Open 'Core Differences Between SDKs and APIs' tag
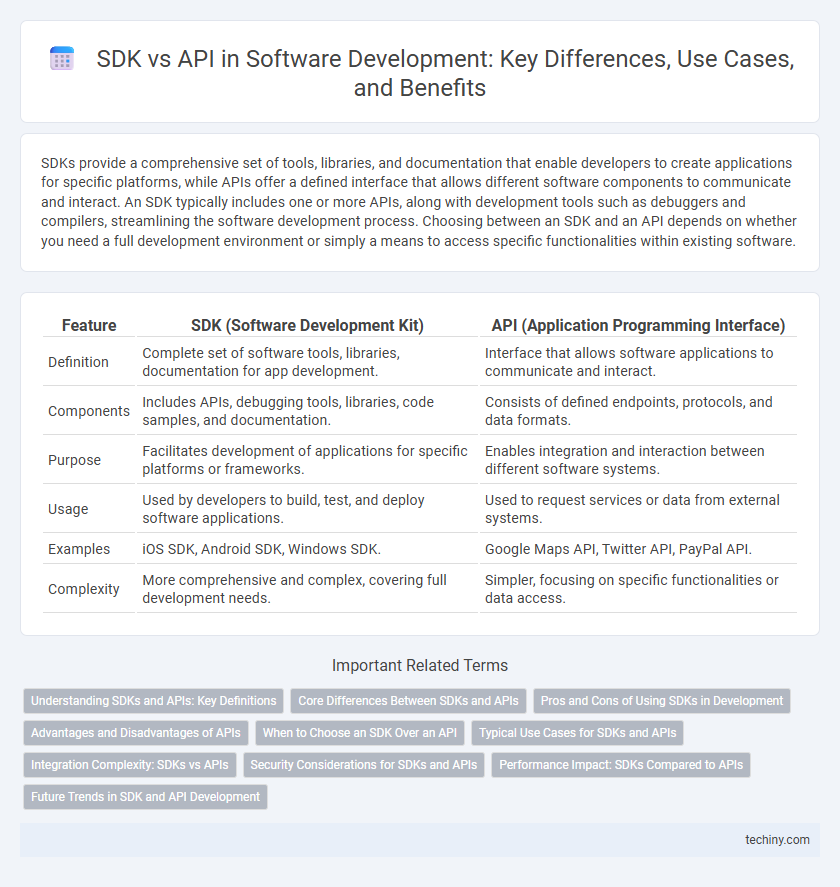 [408, 700]
